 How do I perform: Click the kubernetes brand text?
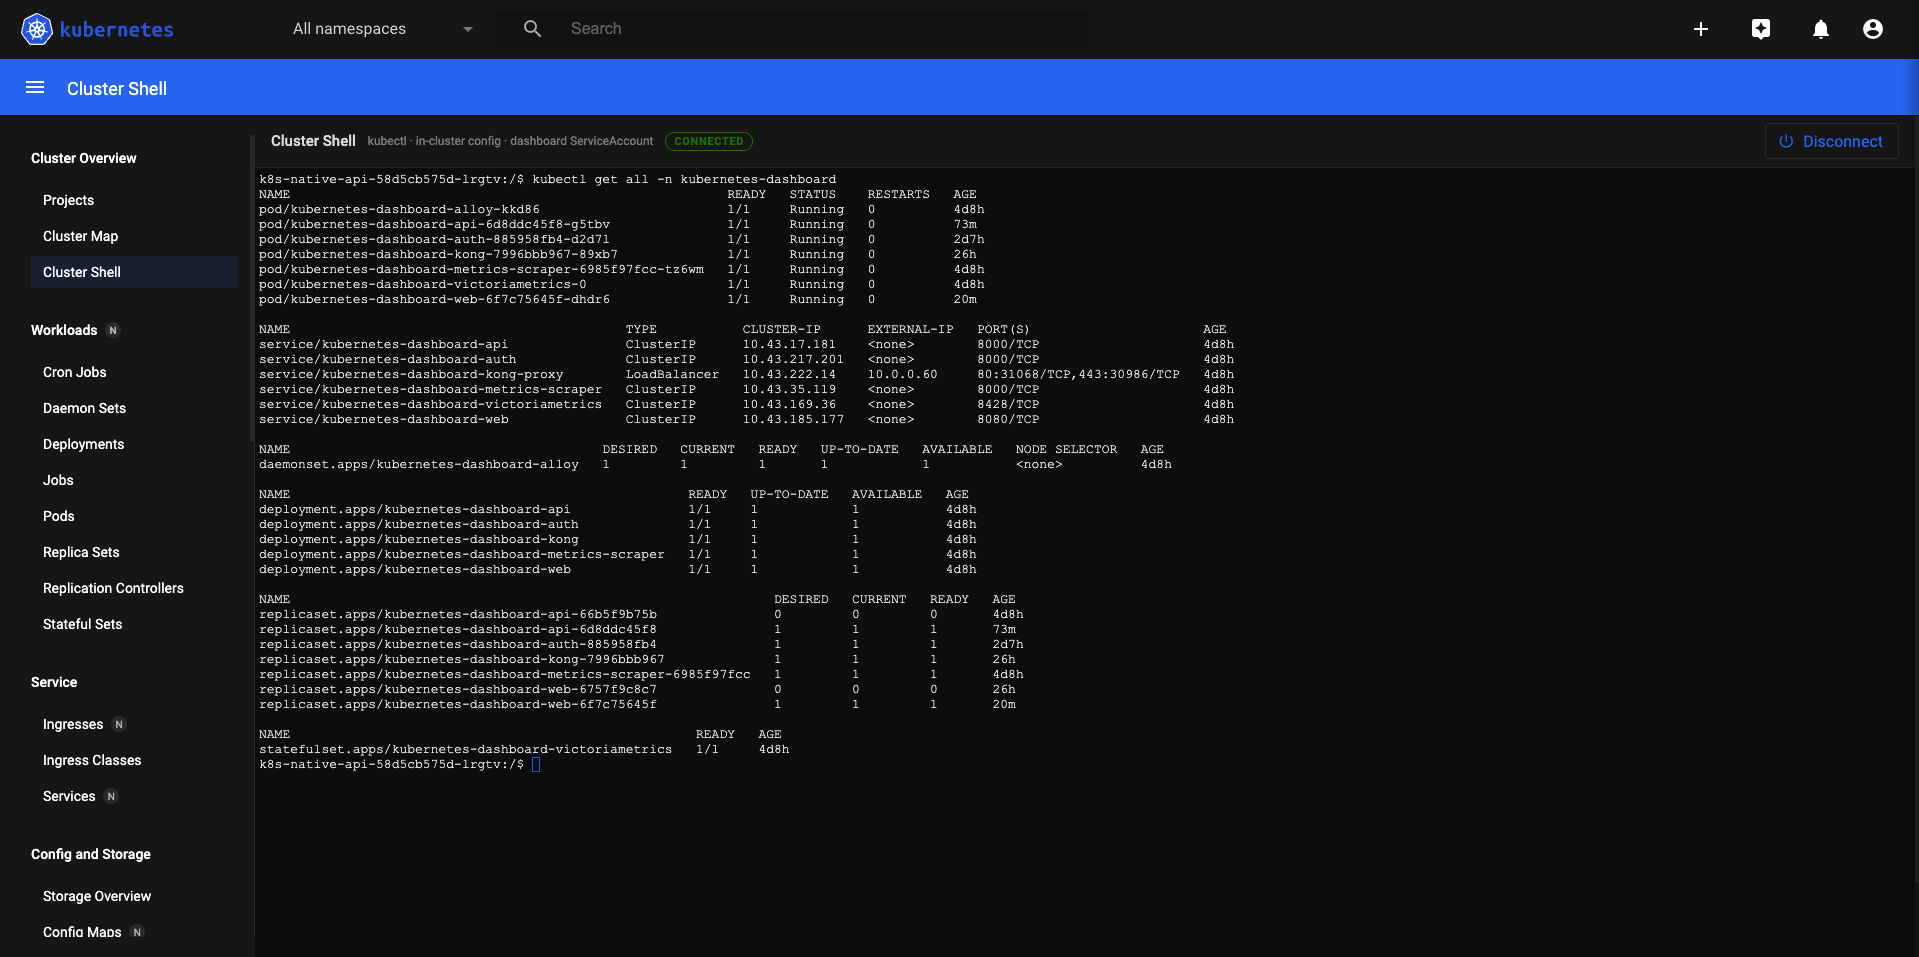[x=117, y=29]
